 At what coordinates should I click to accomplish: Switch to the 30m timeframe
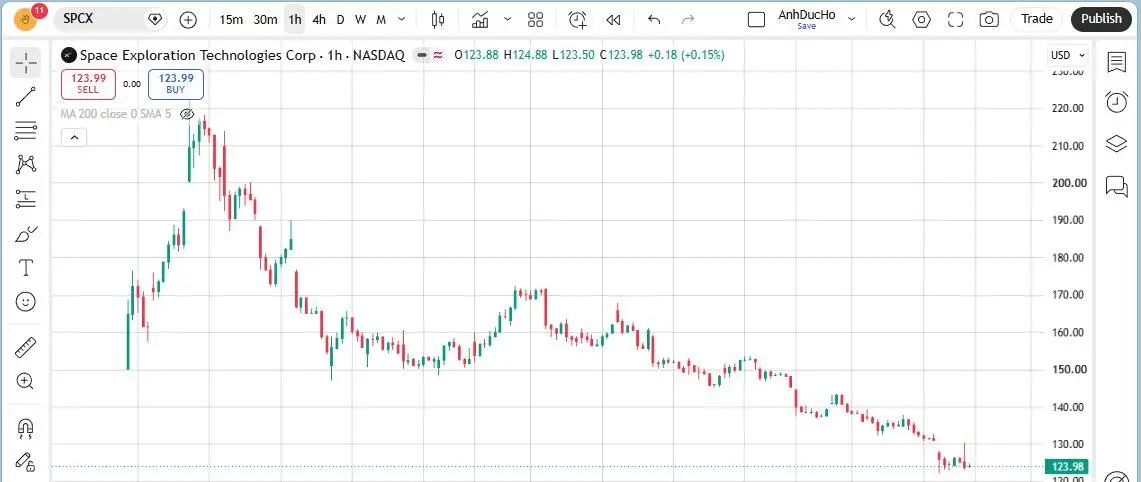(x=265, y=20)
